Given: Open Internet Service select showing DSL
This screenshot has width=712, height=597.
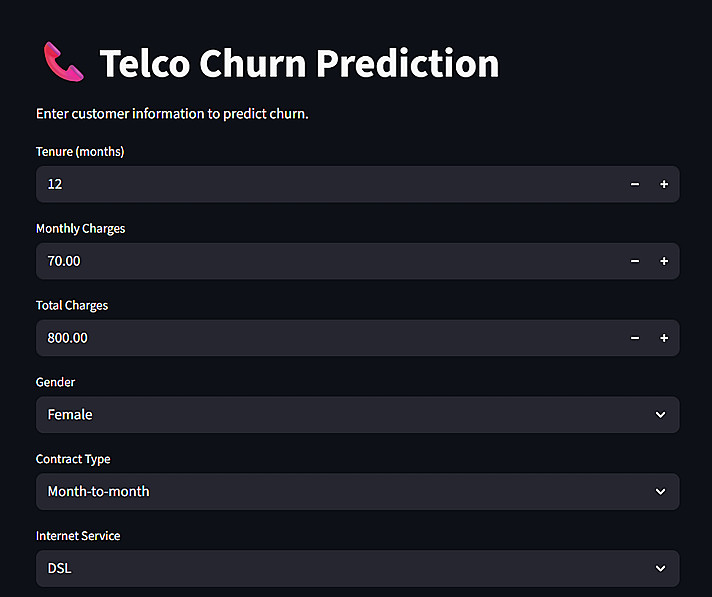Looking at the screenshot, I should pyautogui.click(x=340, y=568).
